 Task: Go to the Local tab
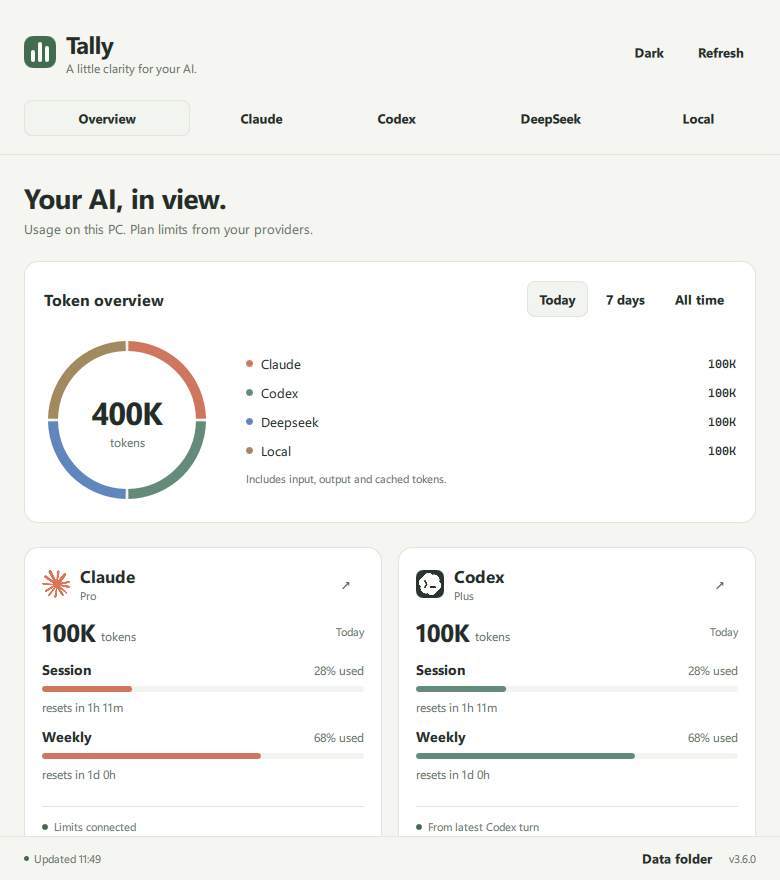pyautogui.click(x=698, y=119)
